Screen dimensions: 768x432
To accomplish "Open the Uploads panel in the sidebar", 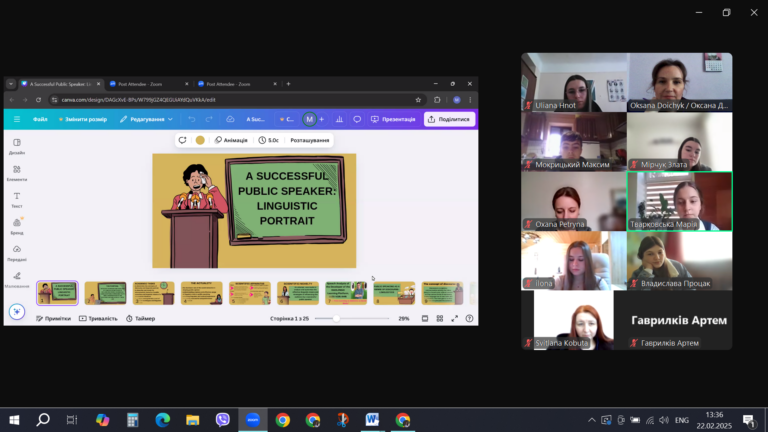I will point(17,253).
